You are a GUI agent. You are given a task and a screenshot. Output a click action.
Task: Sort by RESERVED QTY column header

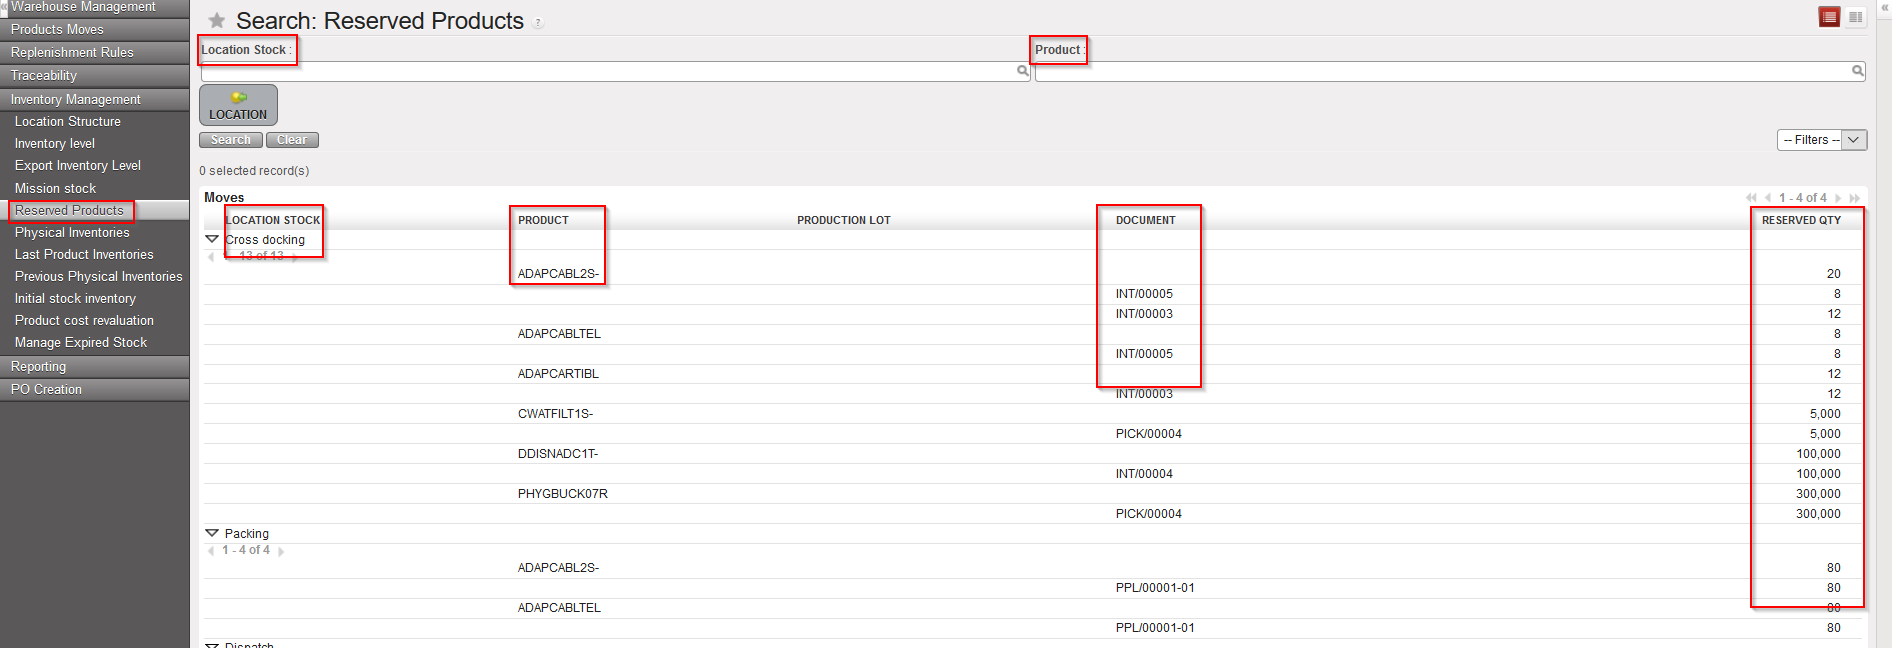click(1801, 220)
